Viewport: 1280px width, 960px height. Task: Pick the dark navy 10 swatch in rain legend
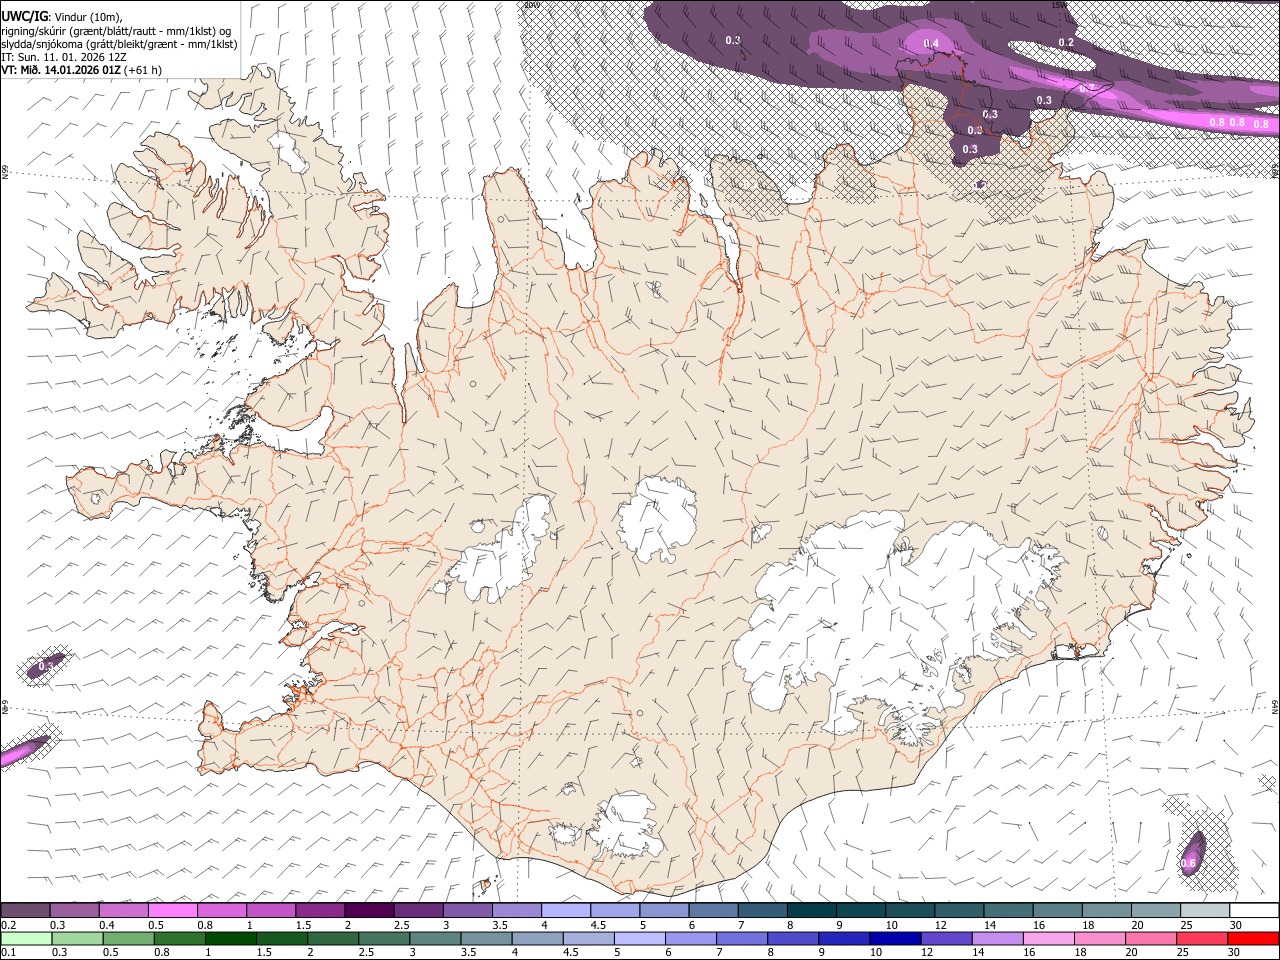[894, 938]
